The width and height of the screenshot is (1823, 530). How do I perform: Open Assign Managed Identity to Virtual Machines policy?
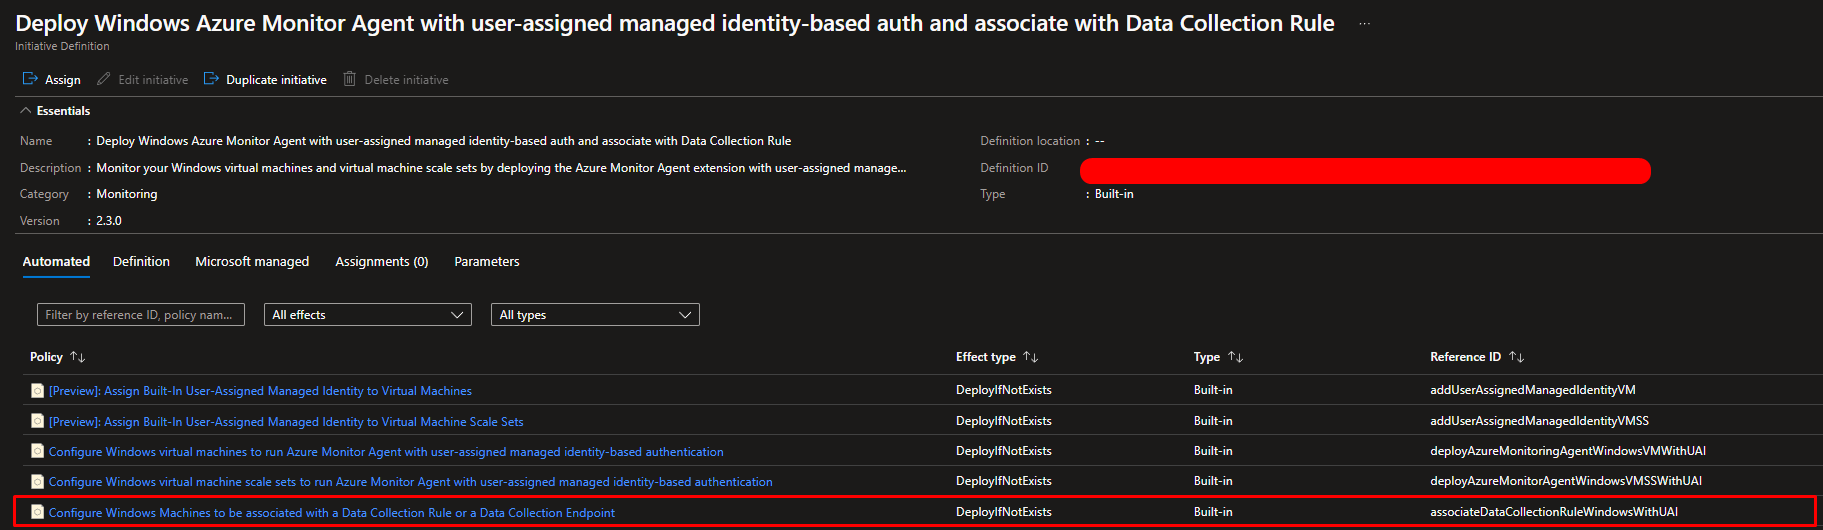(x=260, y=391)
